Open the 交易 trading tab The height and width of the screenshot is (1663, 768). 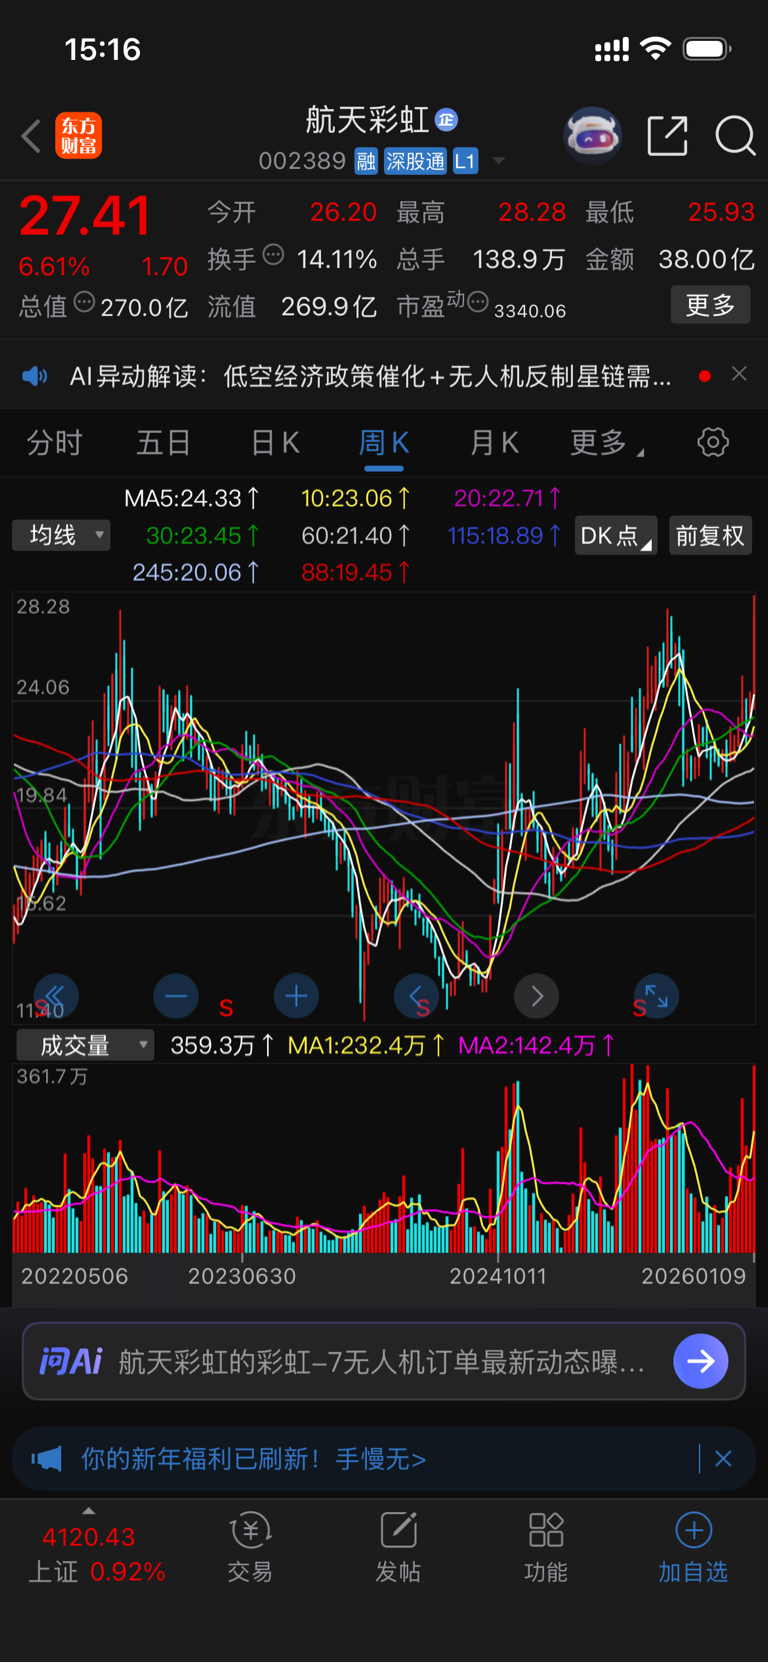tap(250, 1548)
